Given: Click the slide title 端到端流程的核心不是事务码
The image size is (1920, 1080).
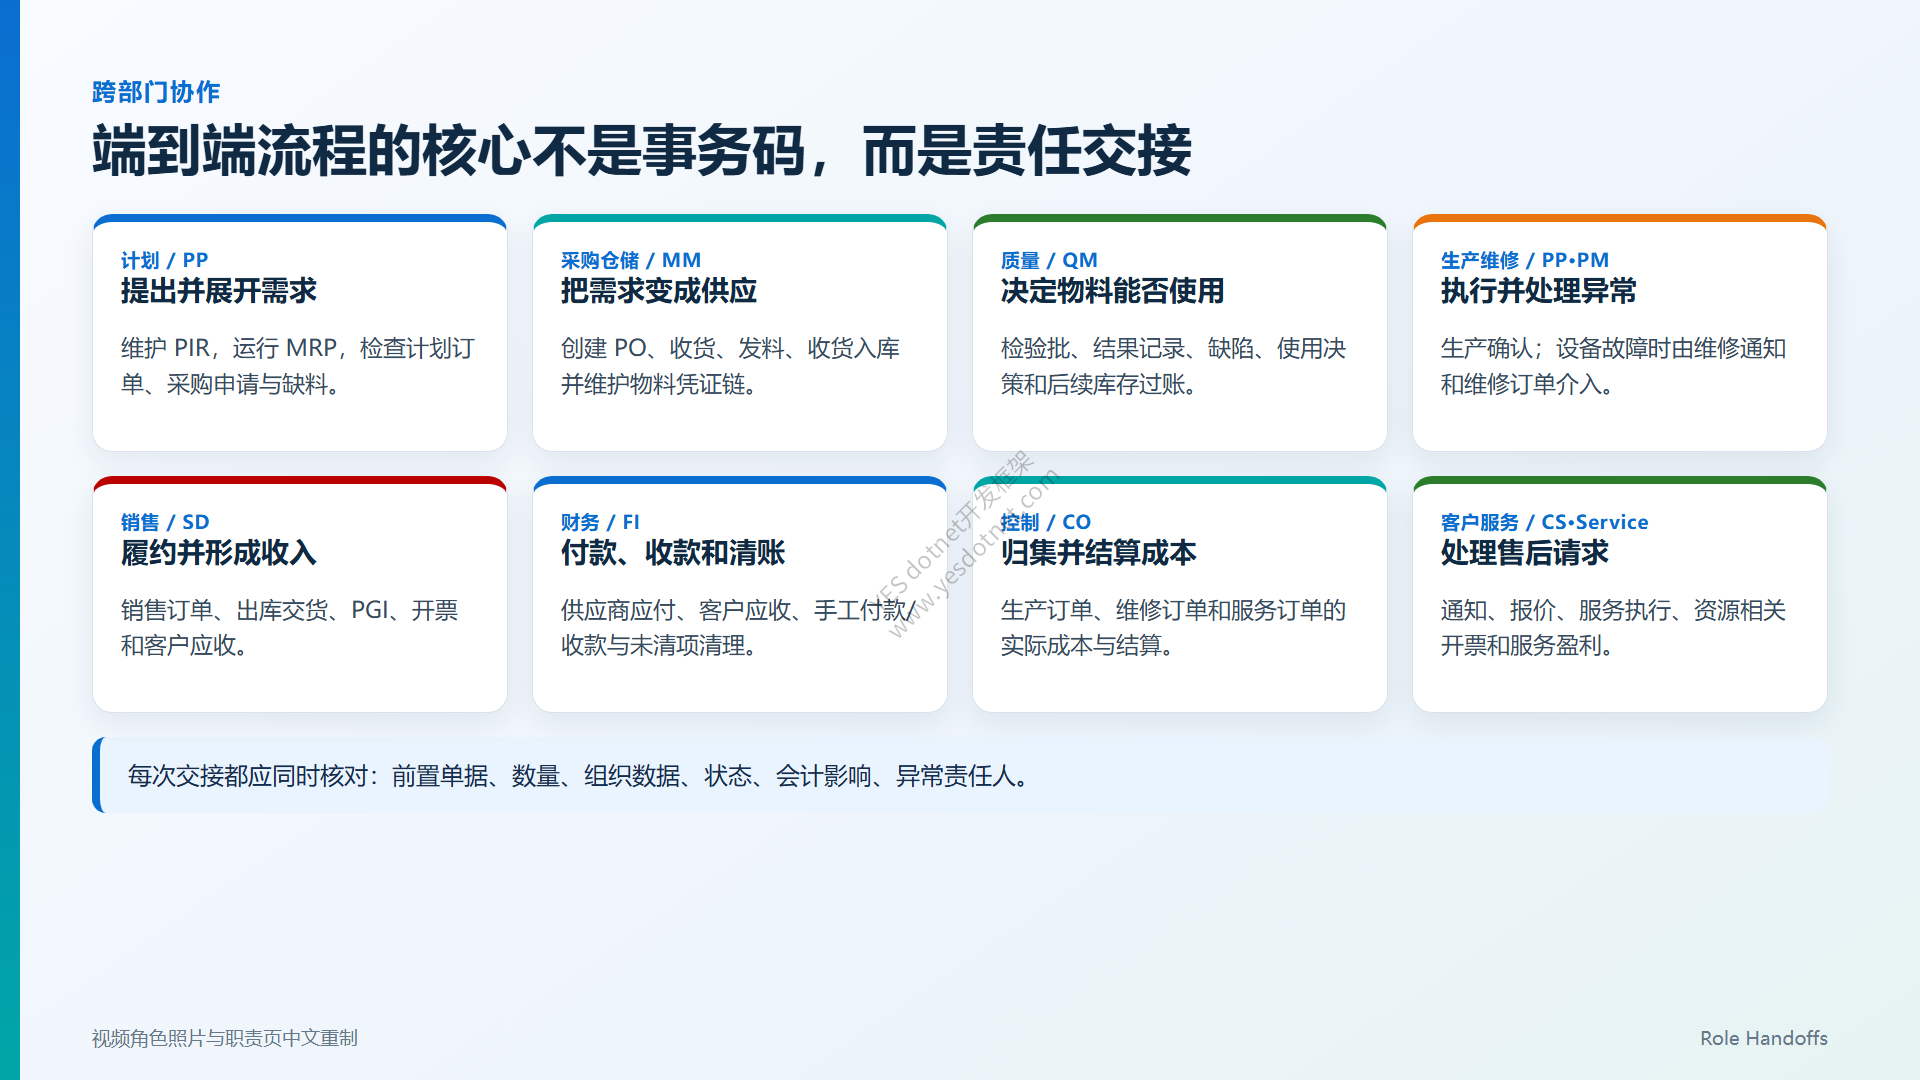Looking at the screenshot, I should 641,151.
